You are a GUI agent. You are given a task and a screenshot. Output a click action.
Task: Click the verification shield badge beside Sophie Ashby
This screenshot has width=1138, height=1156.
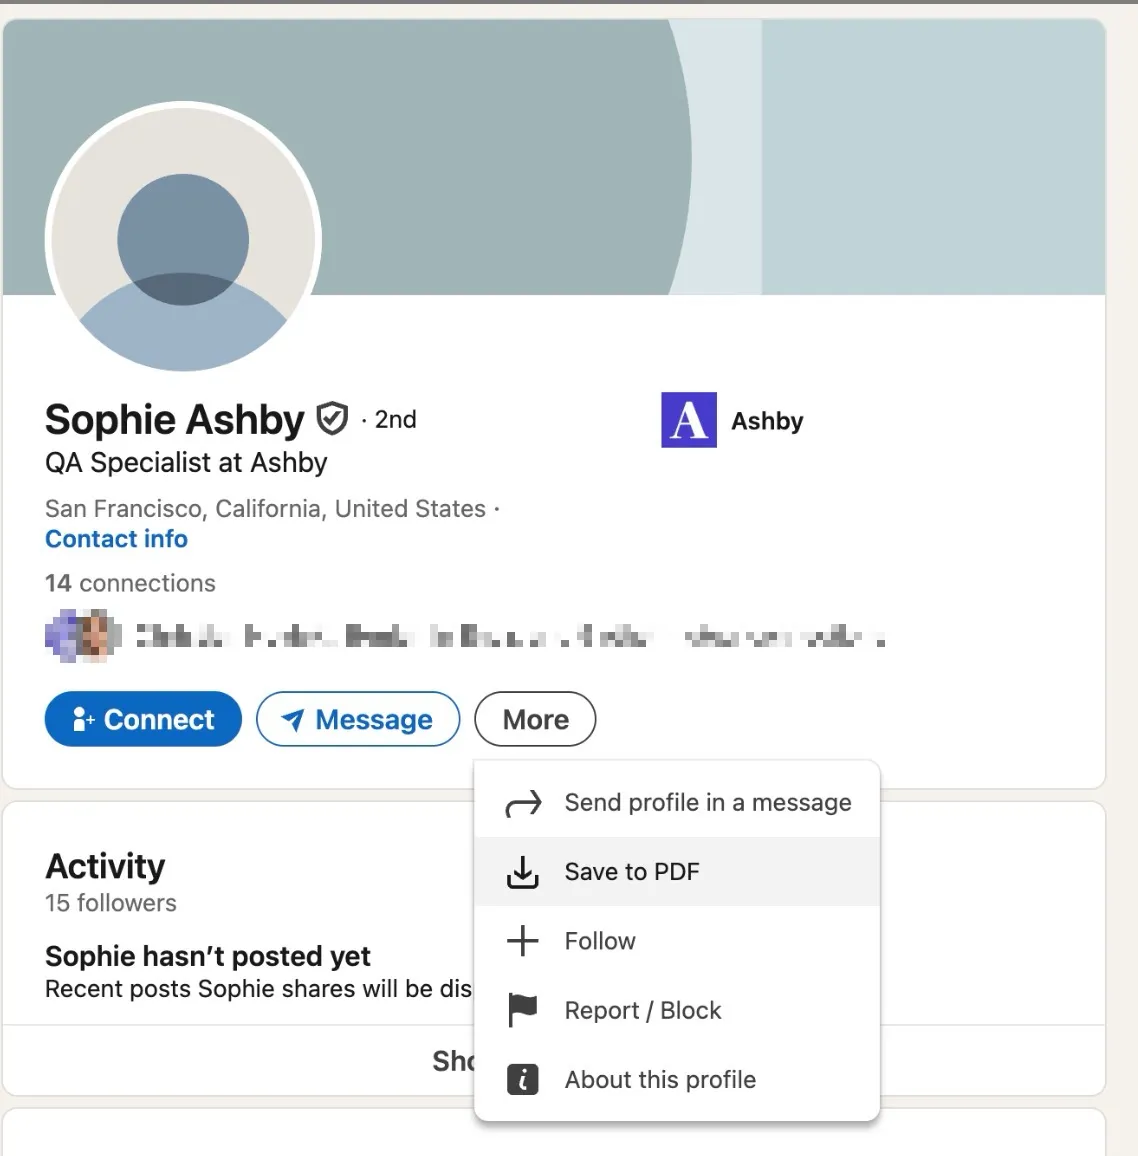(x=332, y=419)
